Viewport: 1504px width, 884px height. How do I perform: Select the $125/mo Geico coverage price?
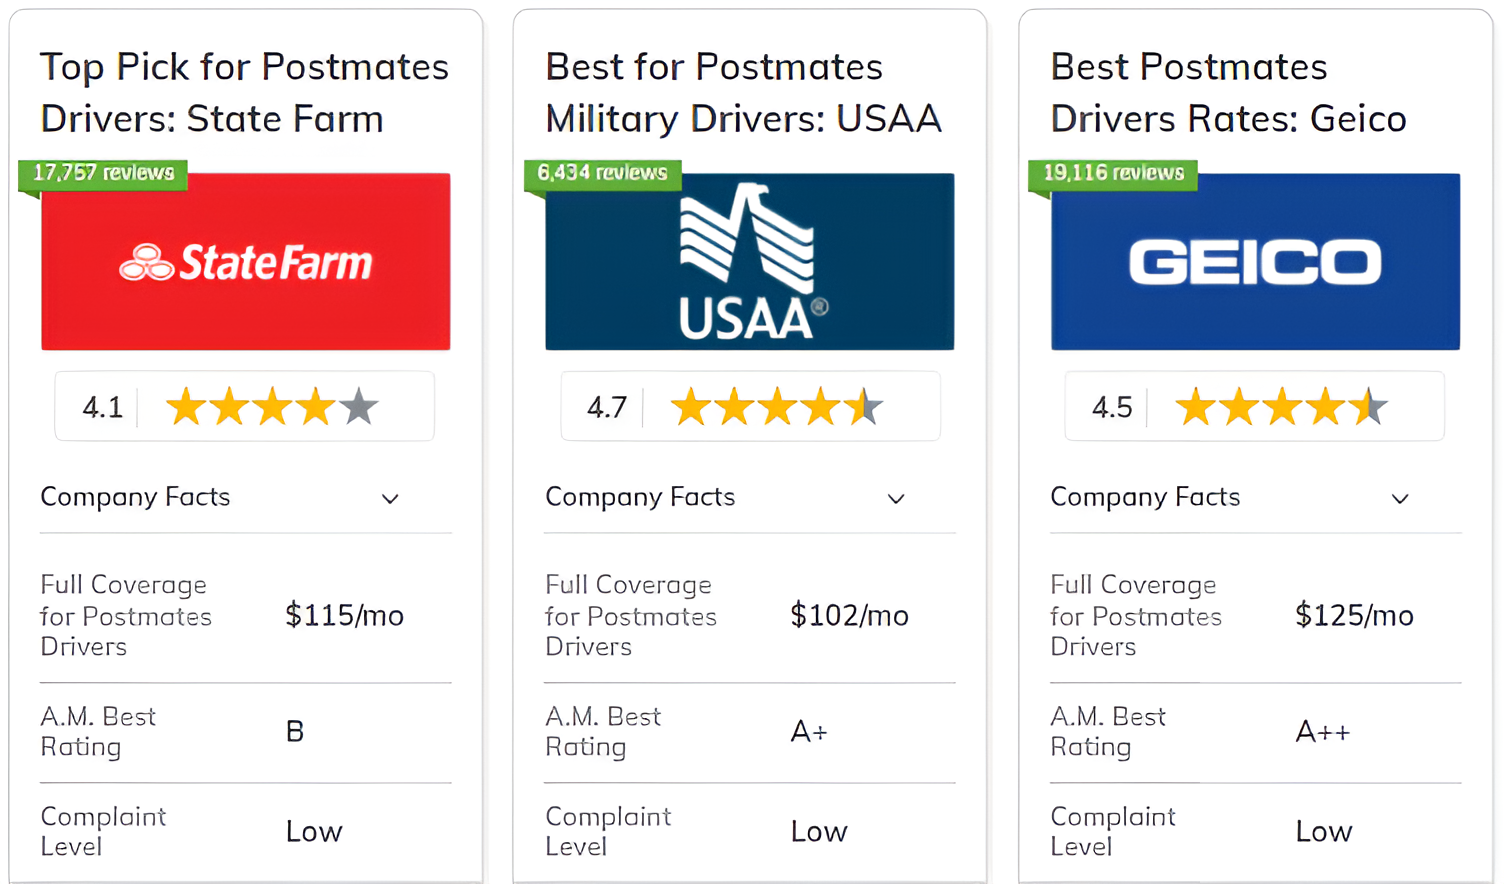(x=1354, y=615)
